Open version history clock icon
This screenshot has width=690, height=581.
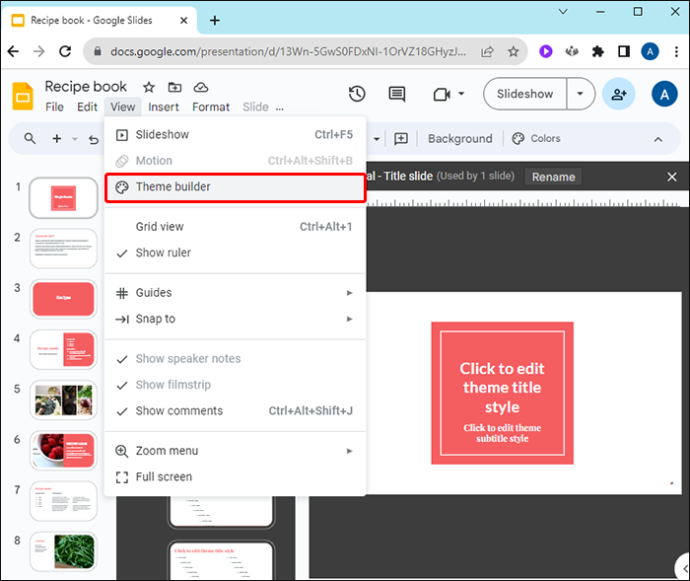357,94
